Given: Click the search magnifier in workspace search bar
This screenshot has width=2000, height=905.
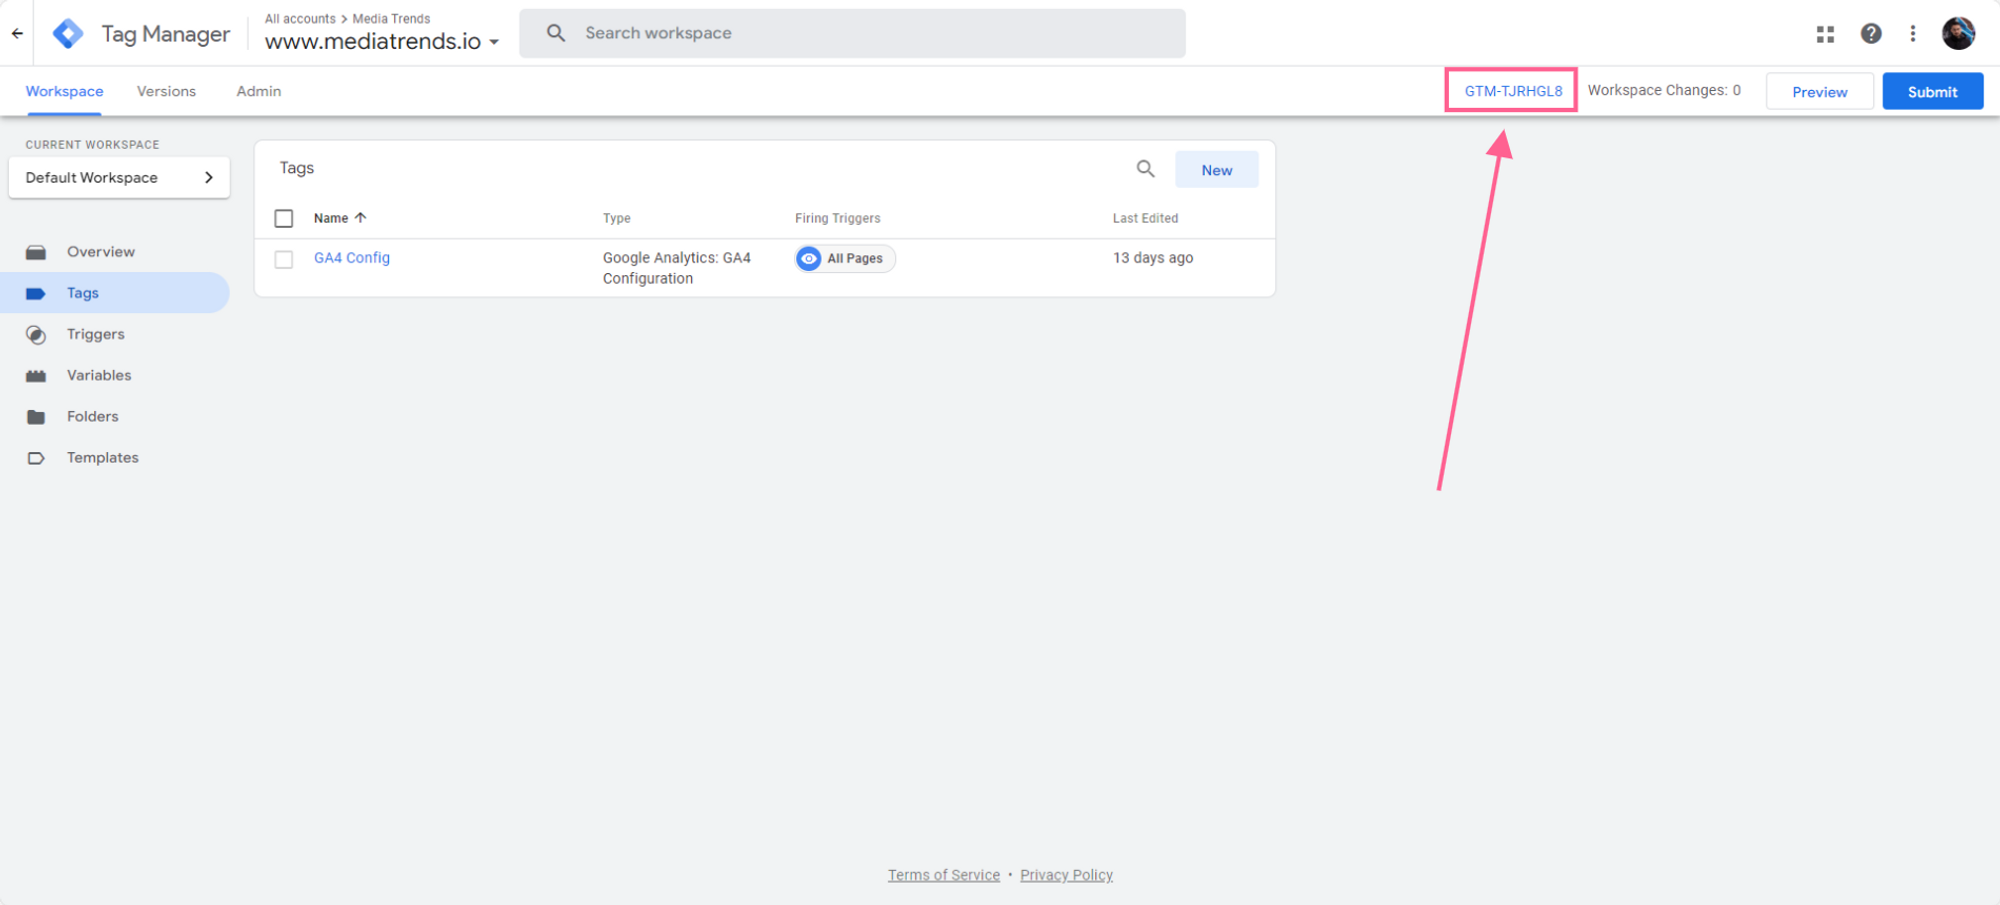Looking at the screenshot, I should click(556, 33).
